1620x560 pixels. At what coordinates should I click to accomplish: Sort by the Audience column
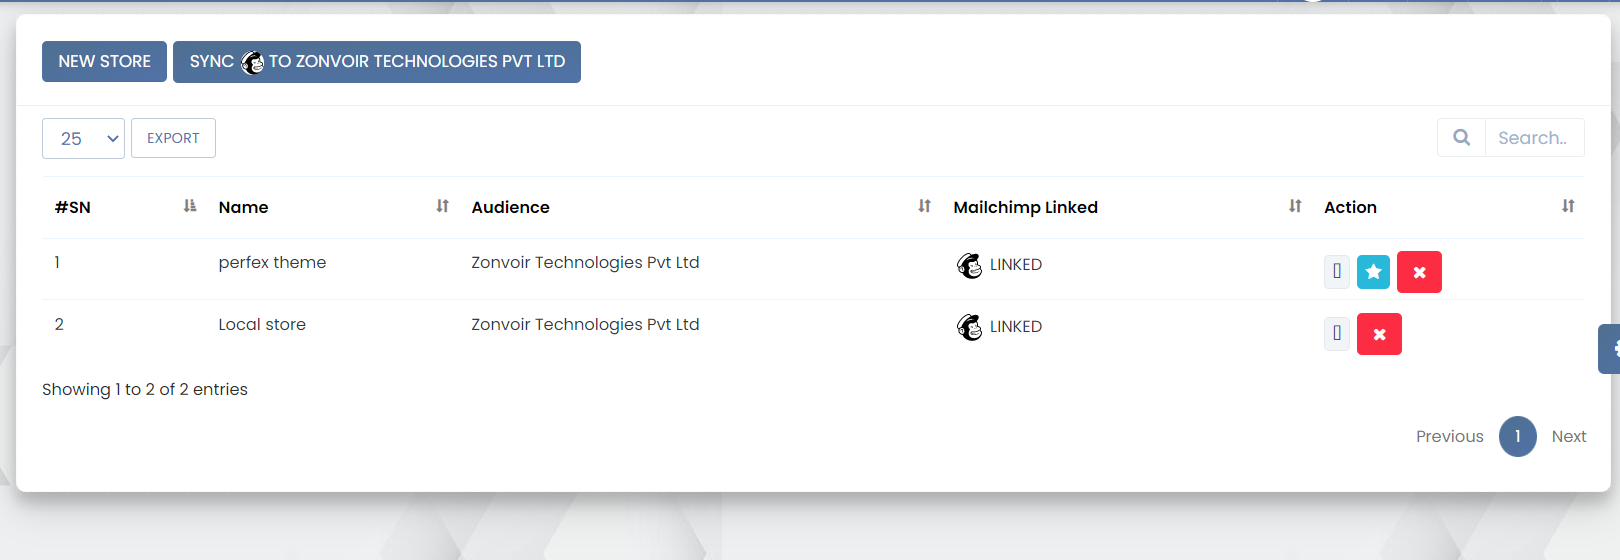click(924, 206)
